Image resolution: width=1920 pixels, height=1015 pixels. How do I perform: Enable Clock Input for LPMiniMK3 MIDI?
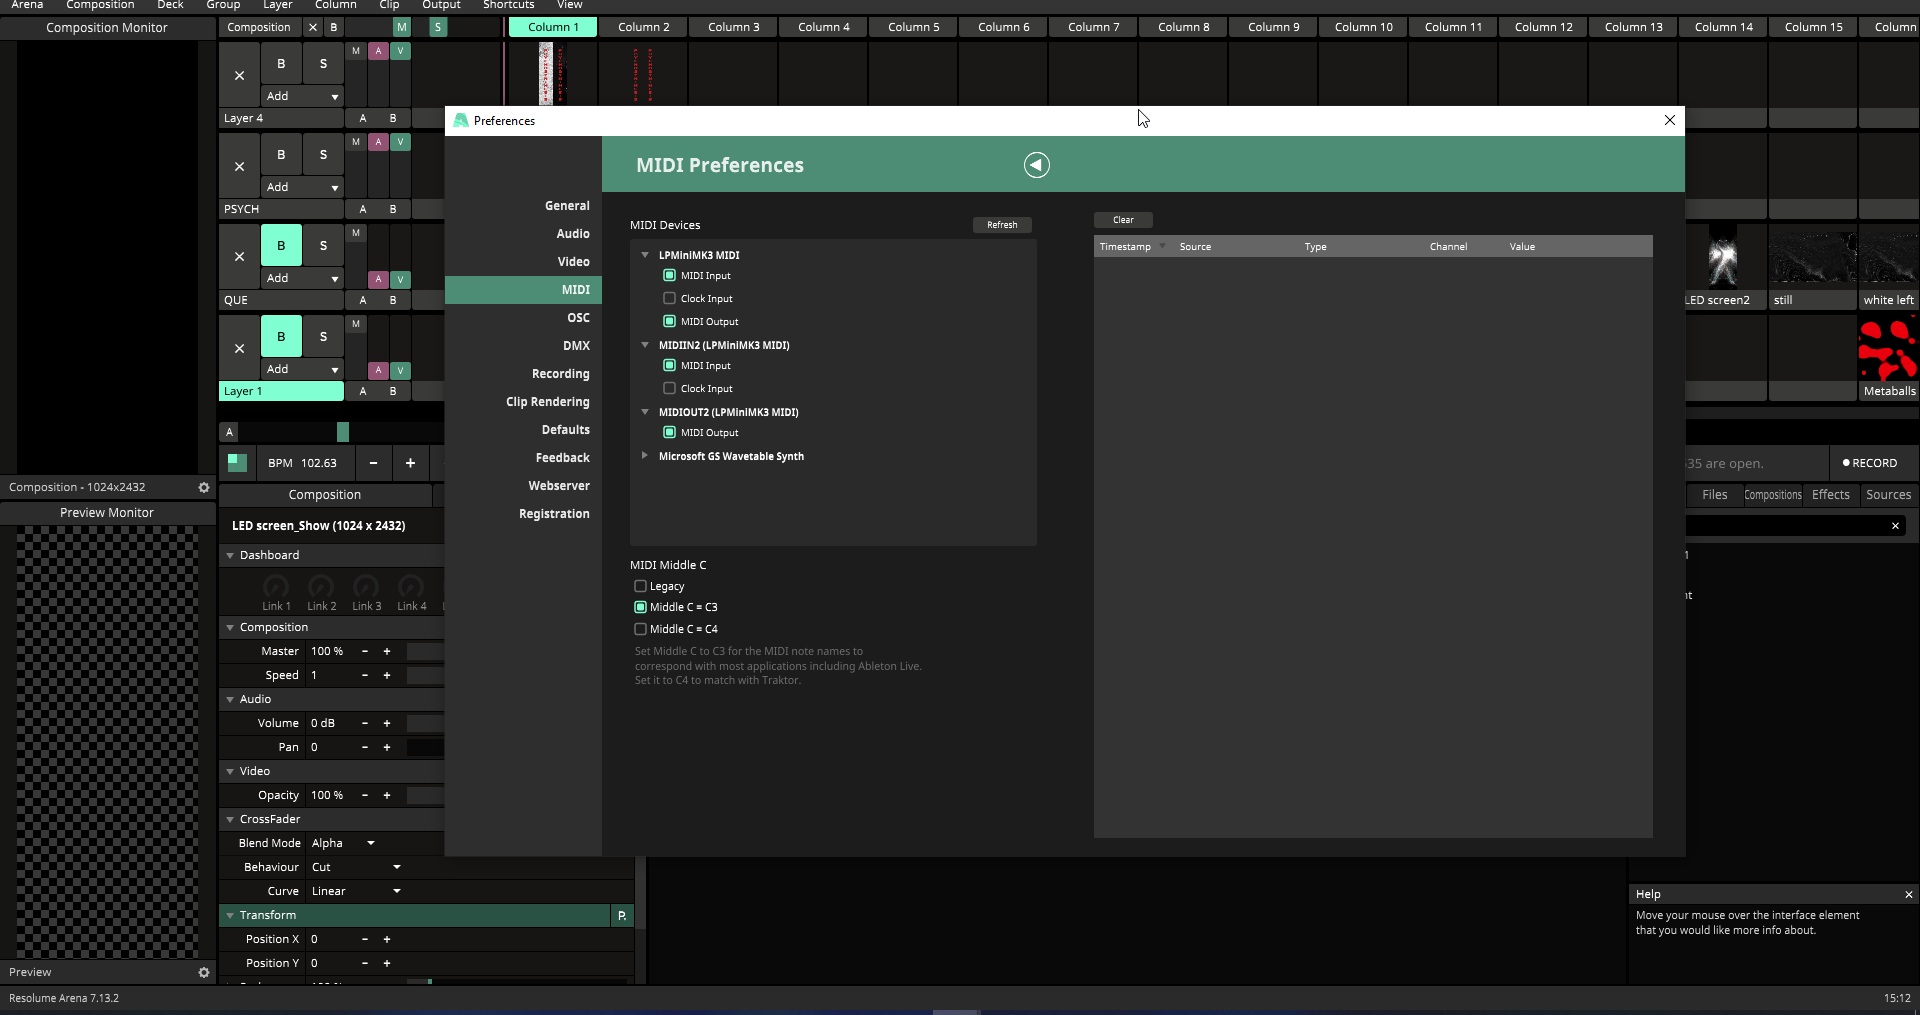coord(670,298)
